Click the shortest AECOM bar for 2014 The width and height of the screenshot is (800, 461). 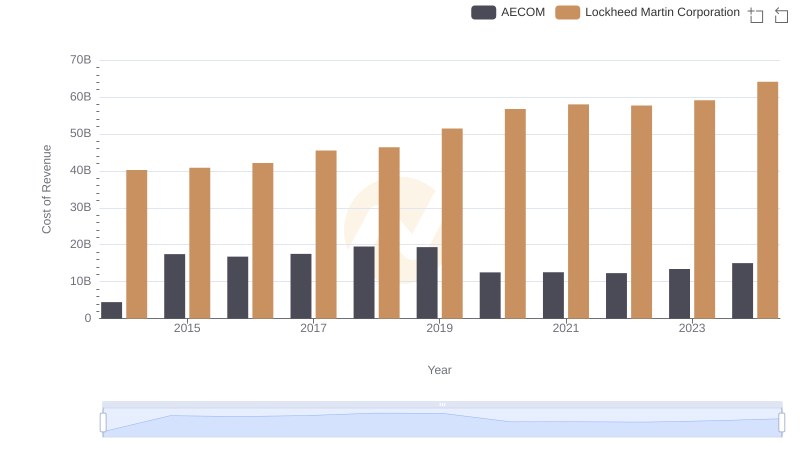tap(112, 310)
